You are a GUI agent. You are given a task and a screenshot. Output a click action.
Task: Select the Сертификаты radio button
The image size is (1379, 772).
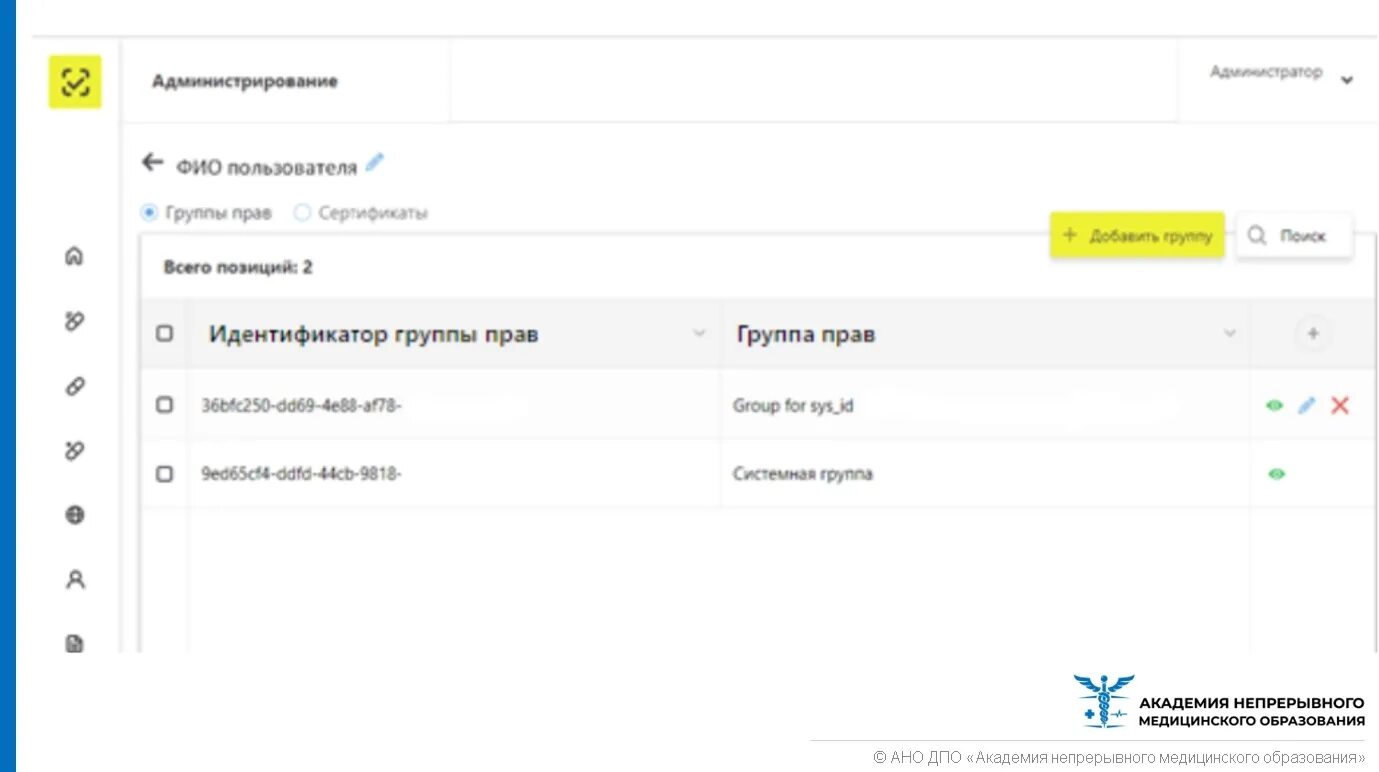[302, 213]
